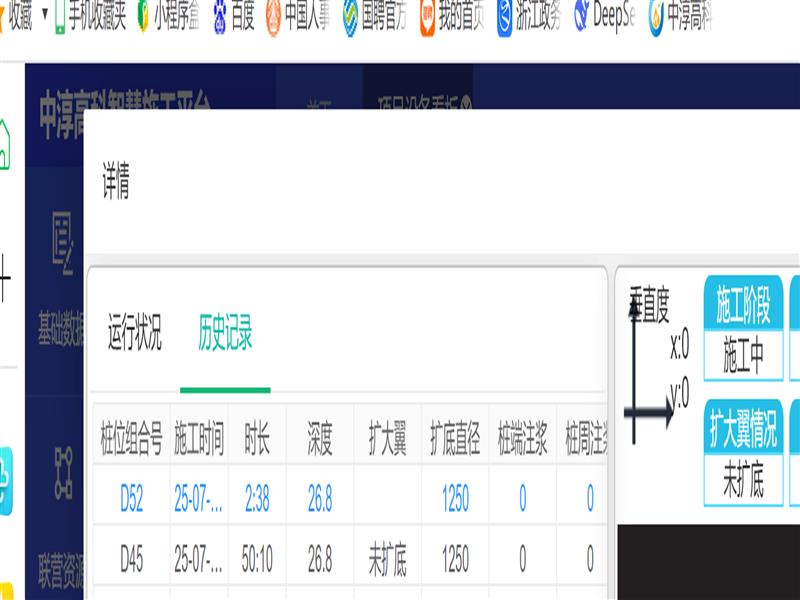The height and width of the screenshot is (600, 800).
Task: Open the 百度 bookmark icon
Action: coord(219,17)
